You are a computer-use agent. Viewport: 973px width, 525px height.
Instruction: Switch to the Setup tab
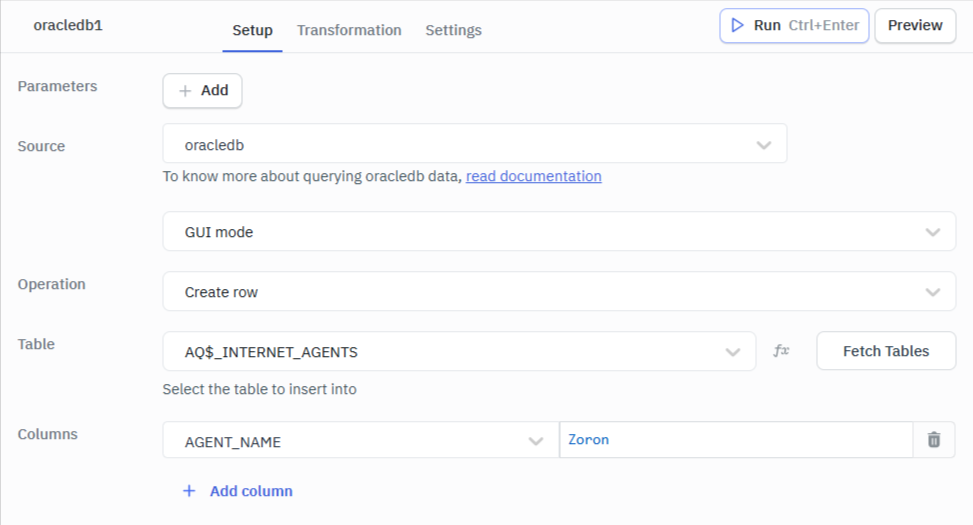[252, 30]
